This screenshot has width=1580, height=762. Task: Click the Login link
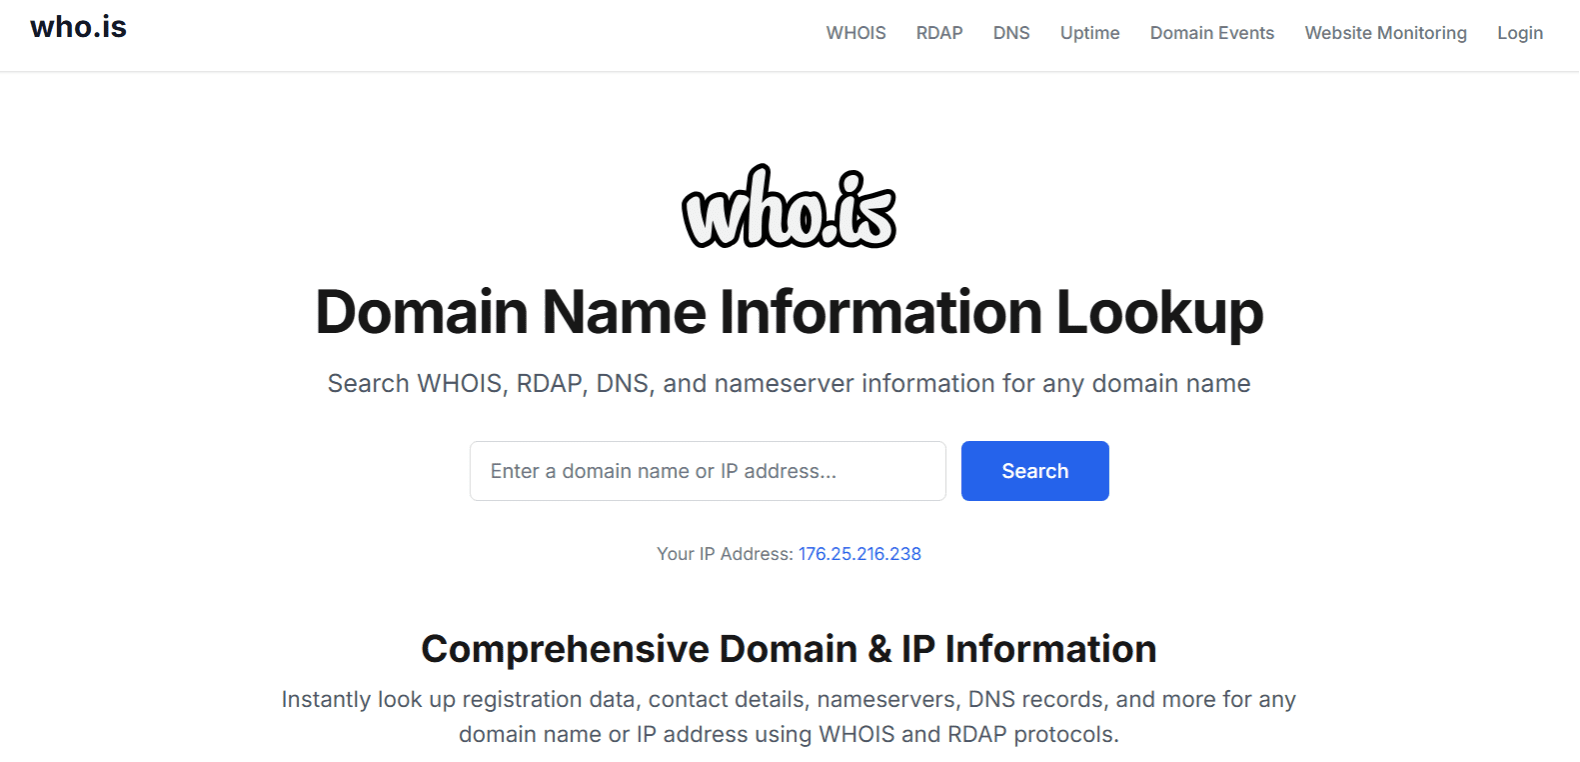[x=1519, y=33]
